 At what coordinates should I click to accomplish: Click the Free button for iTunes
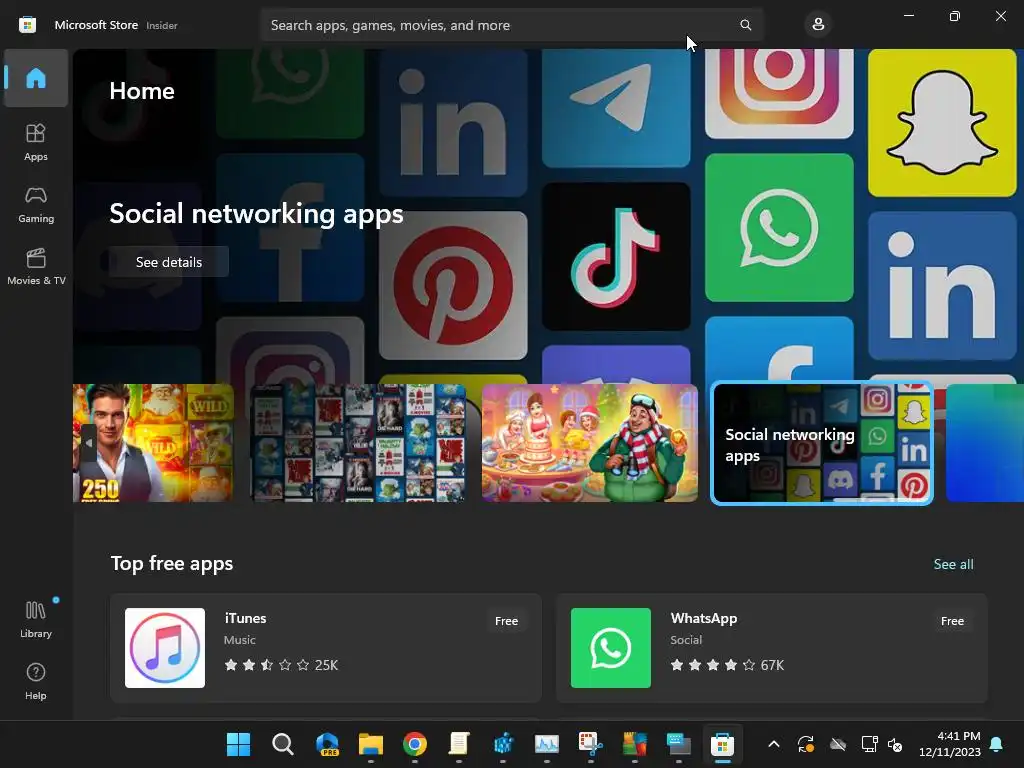pos(506,621)
